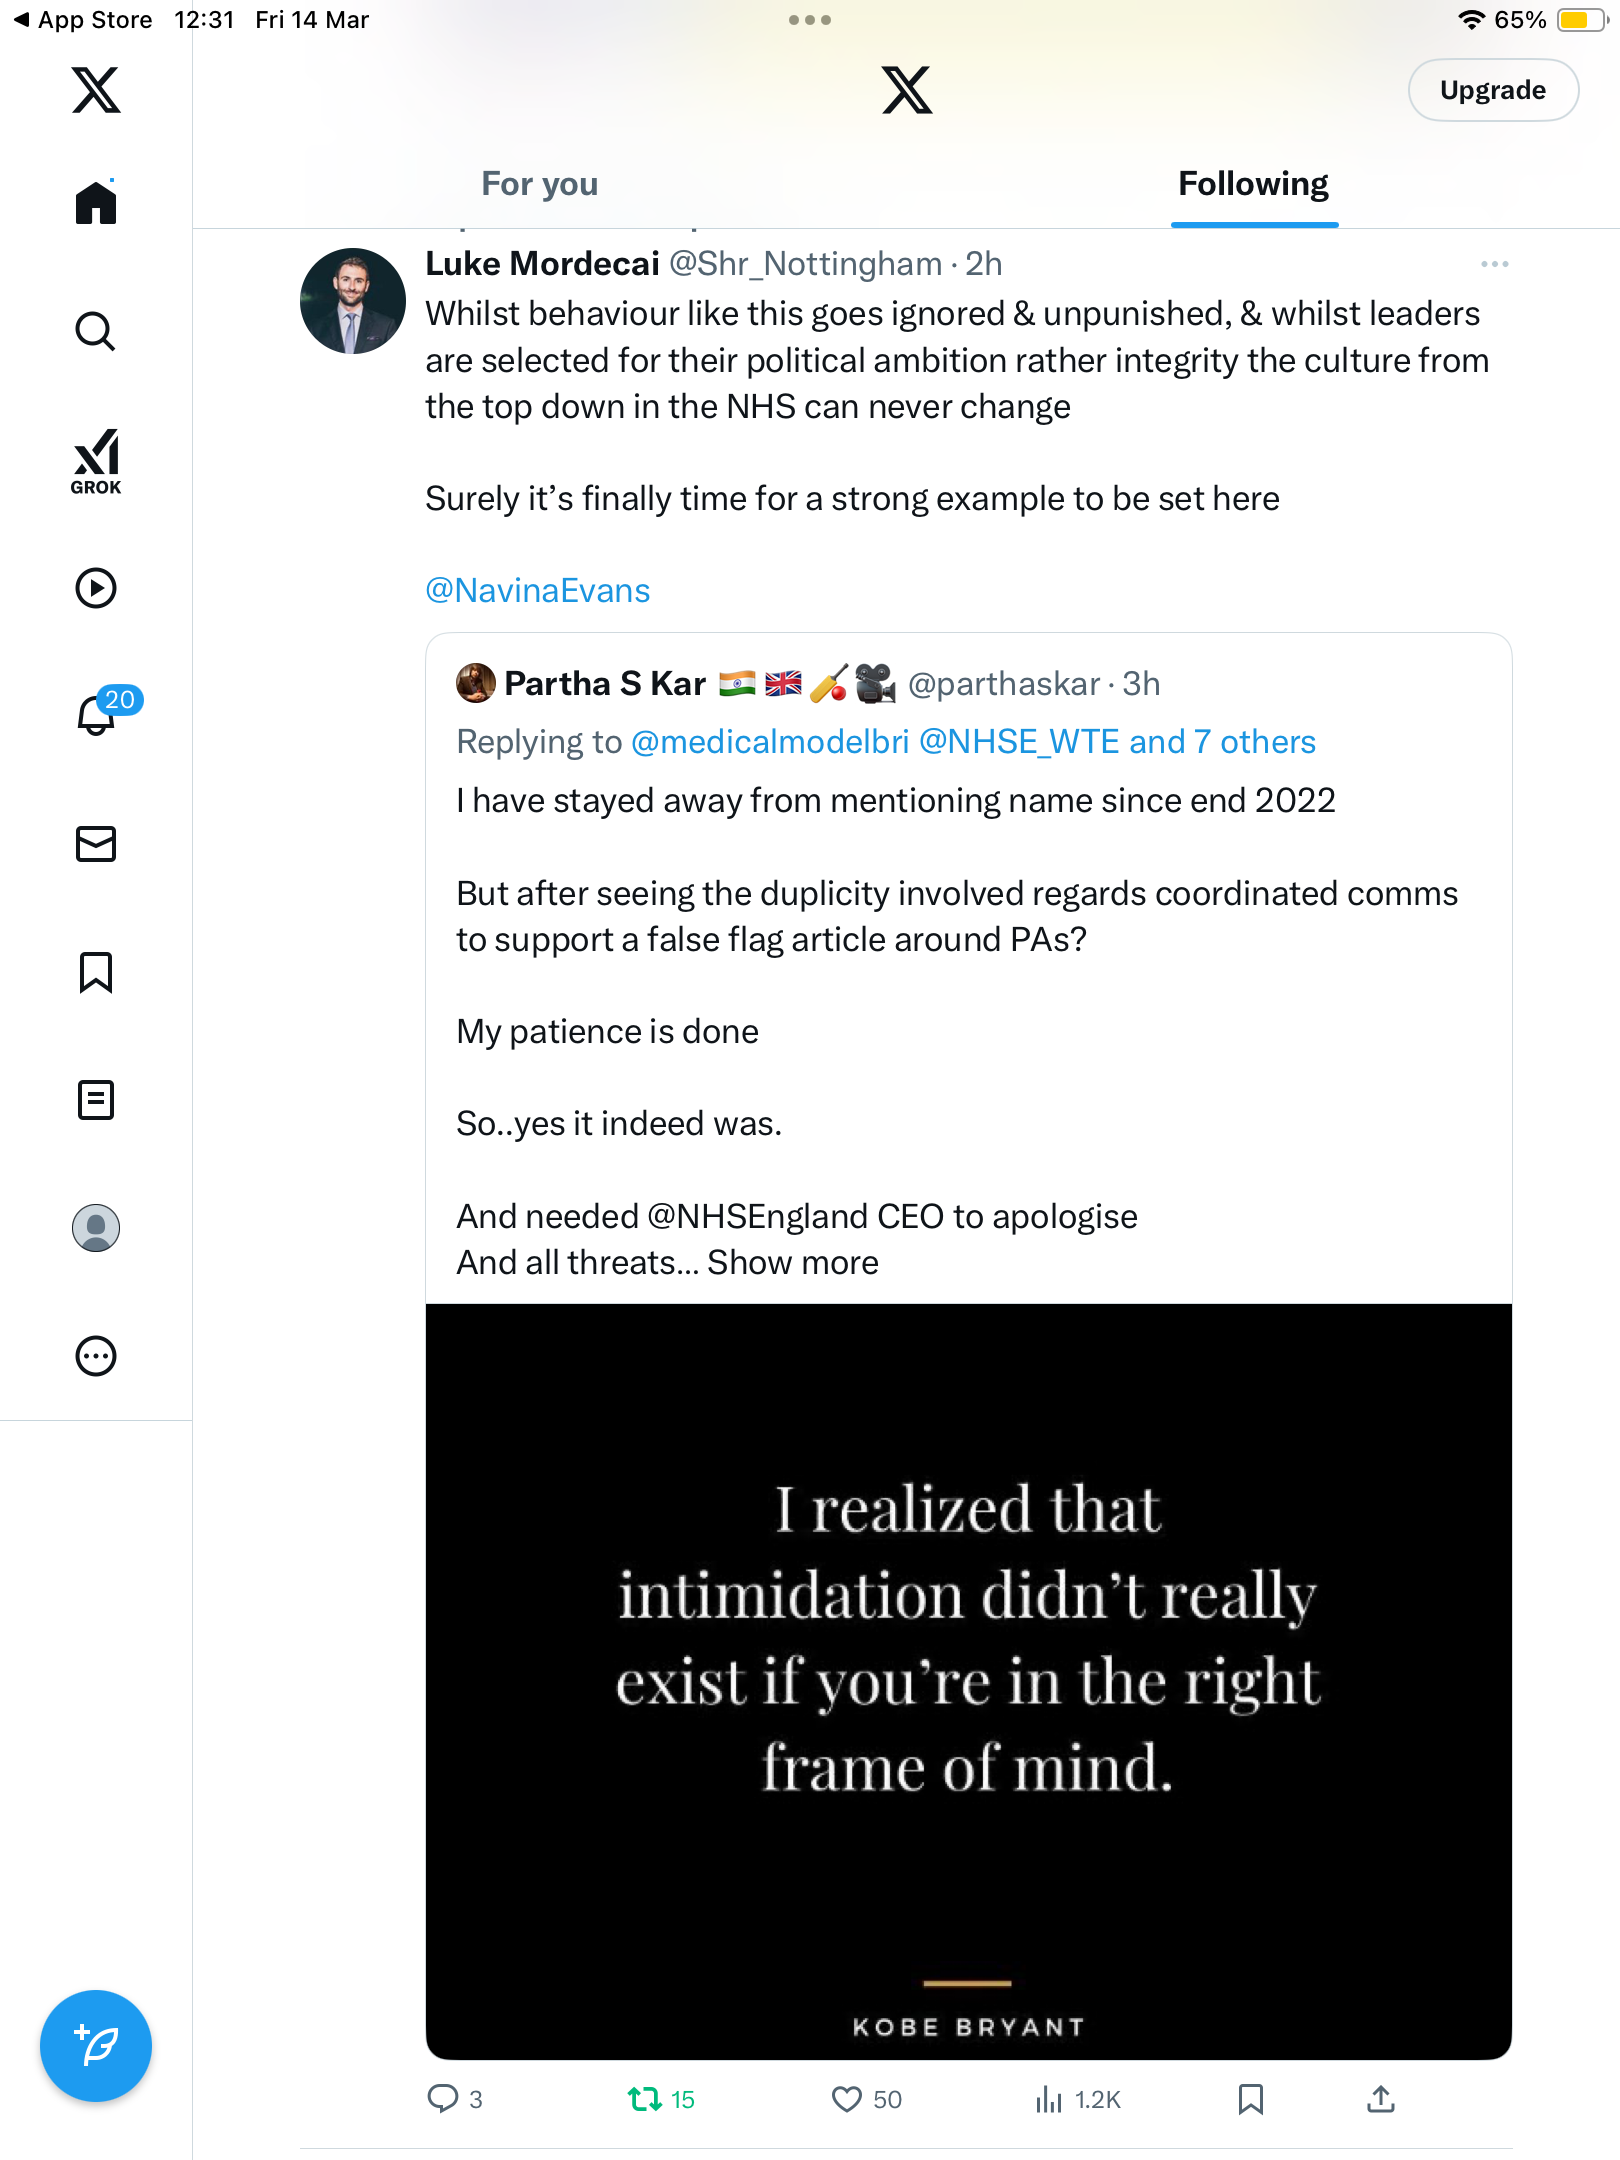Open the Search magnifier in sidebar
Image resolution: width=1620 pixels, height=2160 pixels.
pos(96,331)
